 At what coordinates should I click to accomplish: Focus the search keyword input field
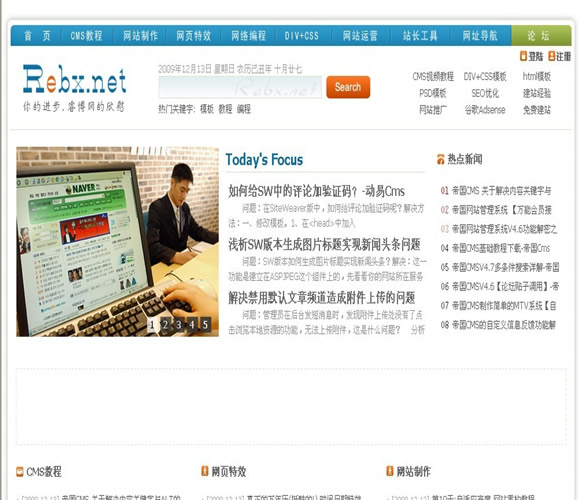point(240,87)
